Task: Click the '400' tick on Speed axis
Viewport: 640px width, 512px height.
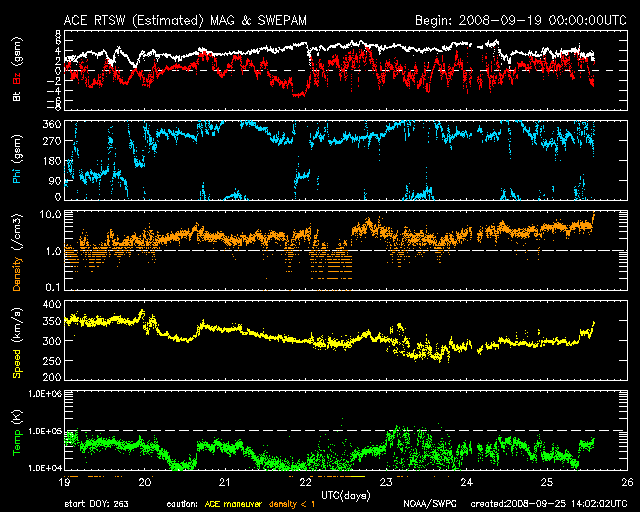Action: (52, 305)
